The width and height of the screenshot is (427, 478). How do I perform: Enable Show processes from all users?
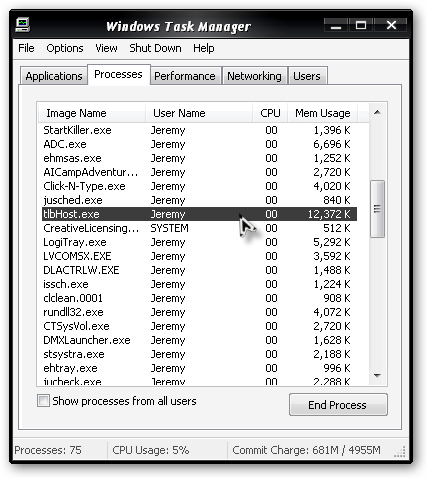coord(43,401)
